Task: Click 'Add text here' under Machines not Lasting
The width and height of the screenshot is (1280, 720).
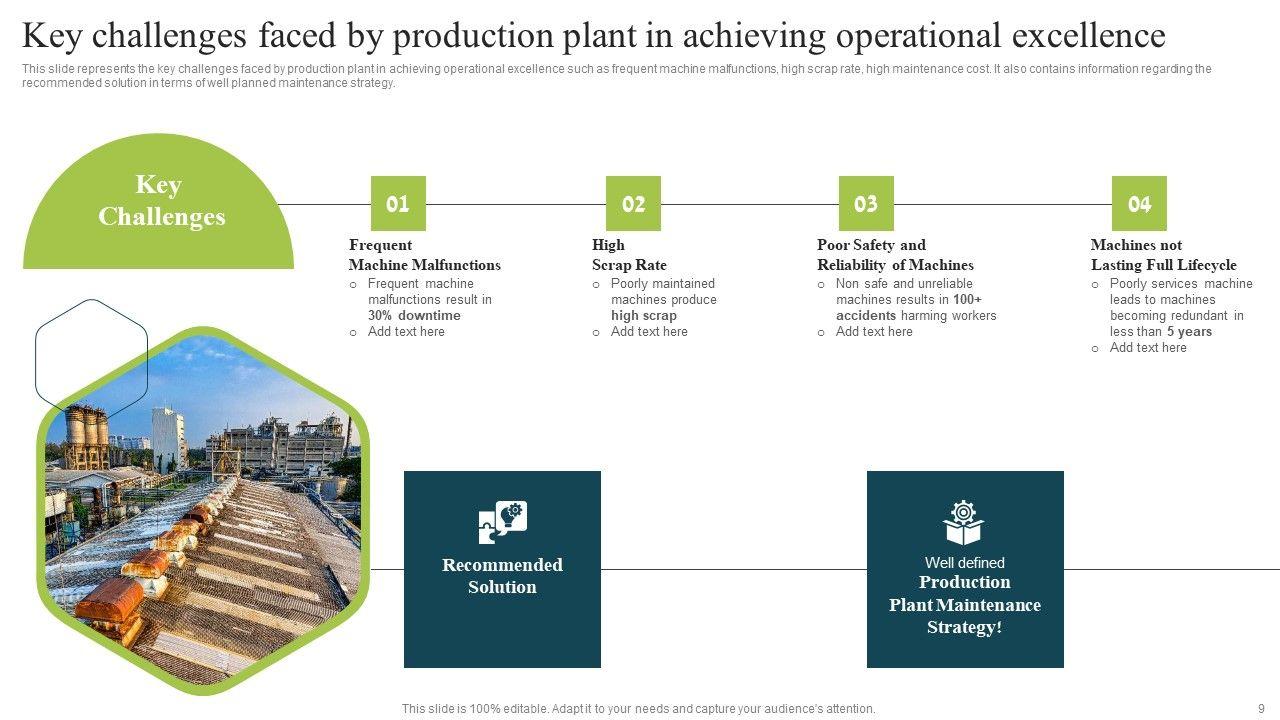Action: tap(1148, 348)
